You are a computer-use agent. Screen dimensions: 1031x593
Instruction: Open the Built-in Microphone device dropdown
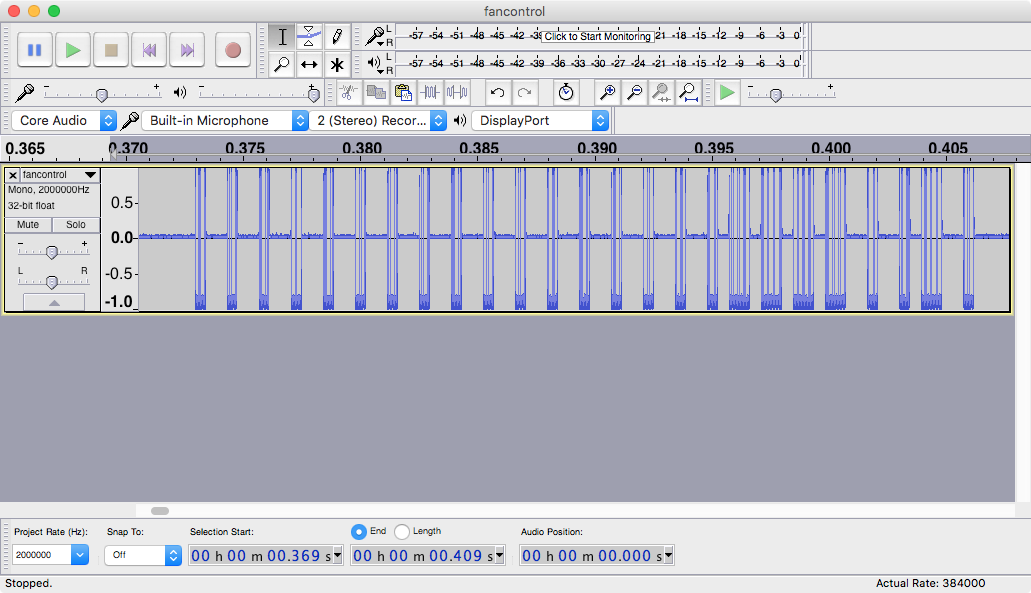tap(226, 121)
